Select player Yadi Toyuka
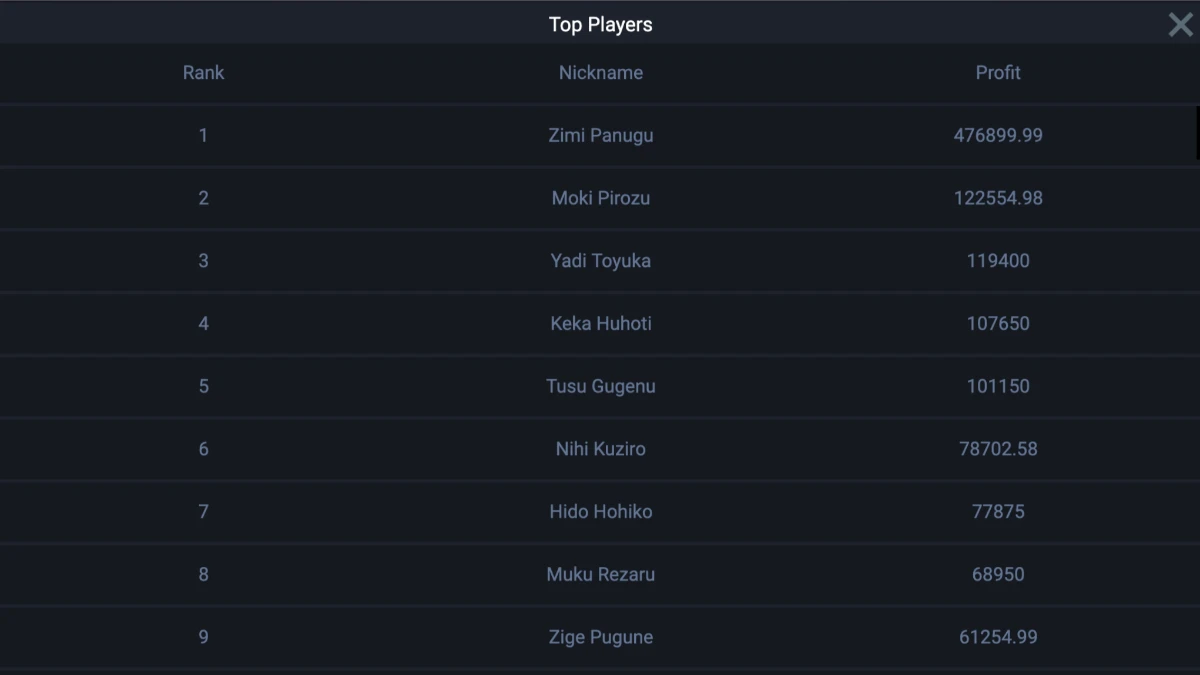1200x675 pixels. point(600,261)
